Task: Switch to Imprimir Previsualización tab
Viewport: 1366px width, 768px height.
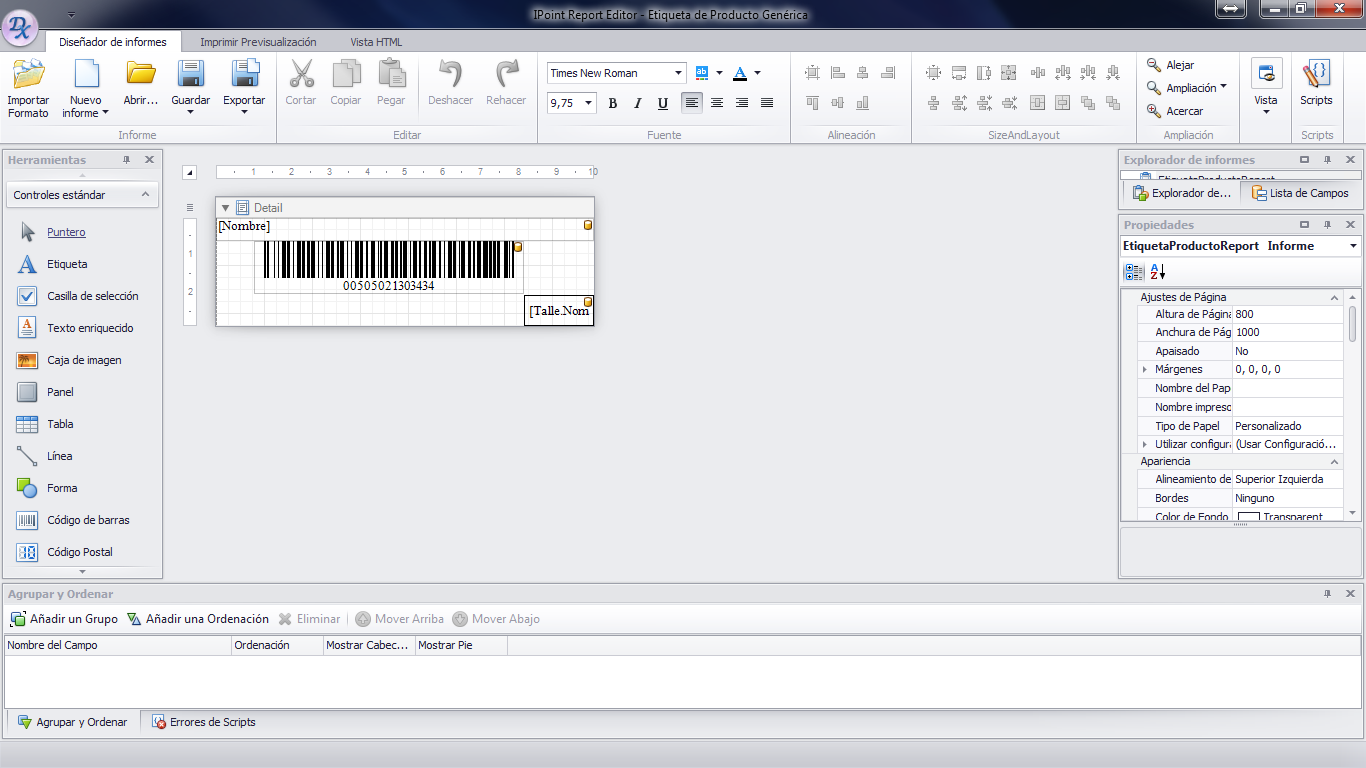Action: pos(258,42)
